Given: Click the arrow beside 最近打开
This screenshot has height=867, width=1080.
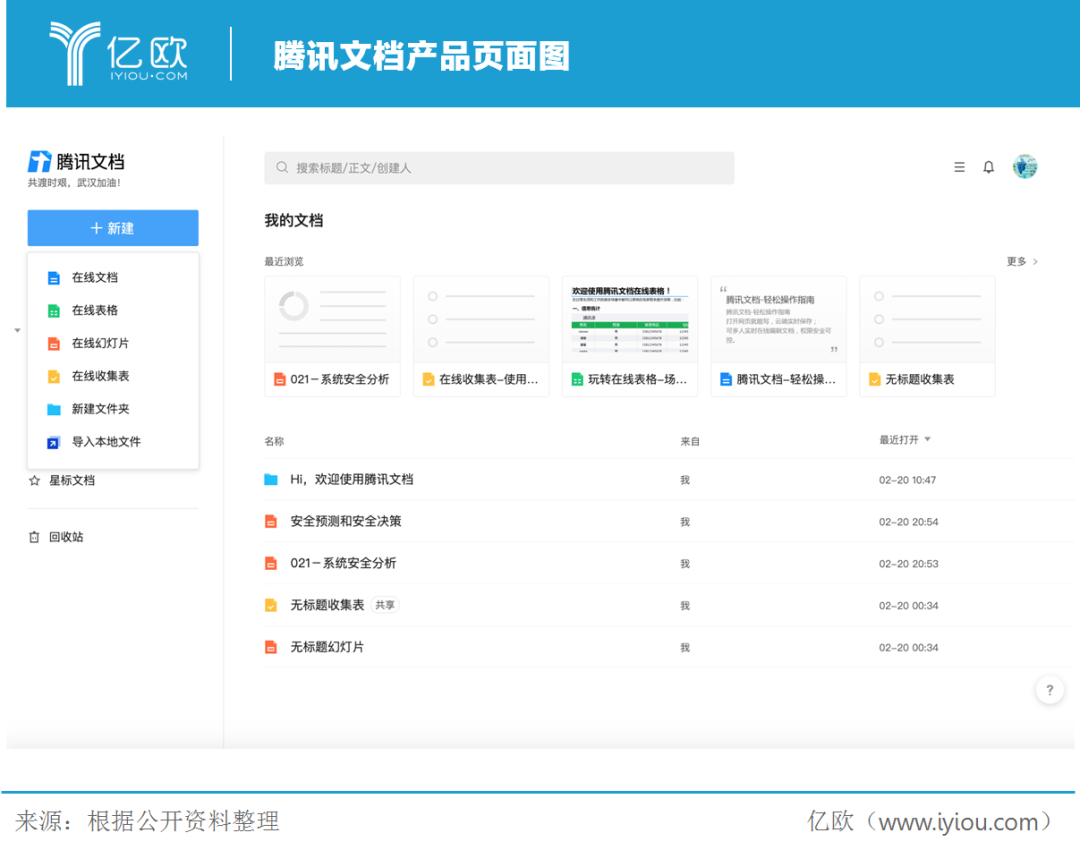Looking at the screenshot, I should pos(928,439).
